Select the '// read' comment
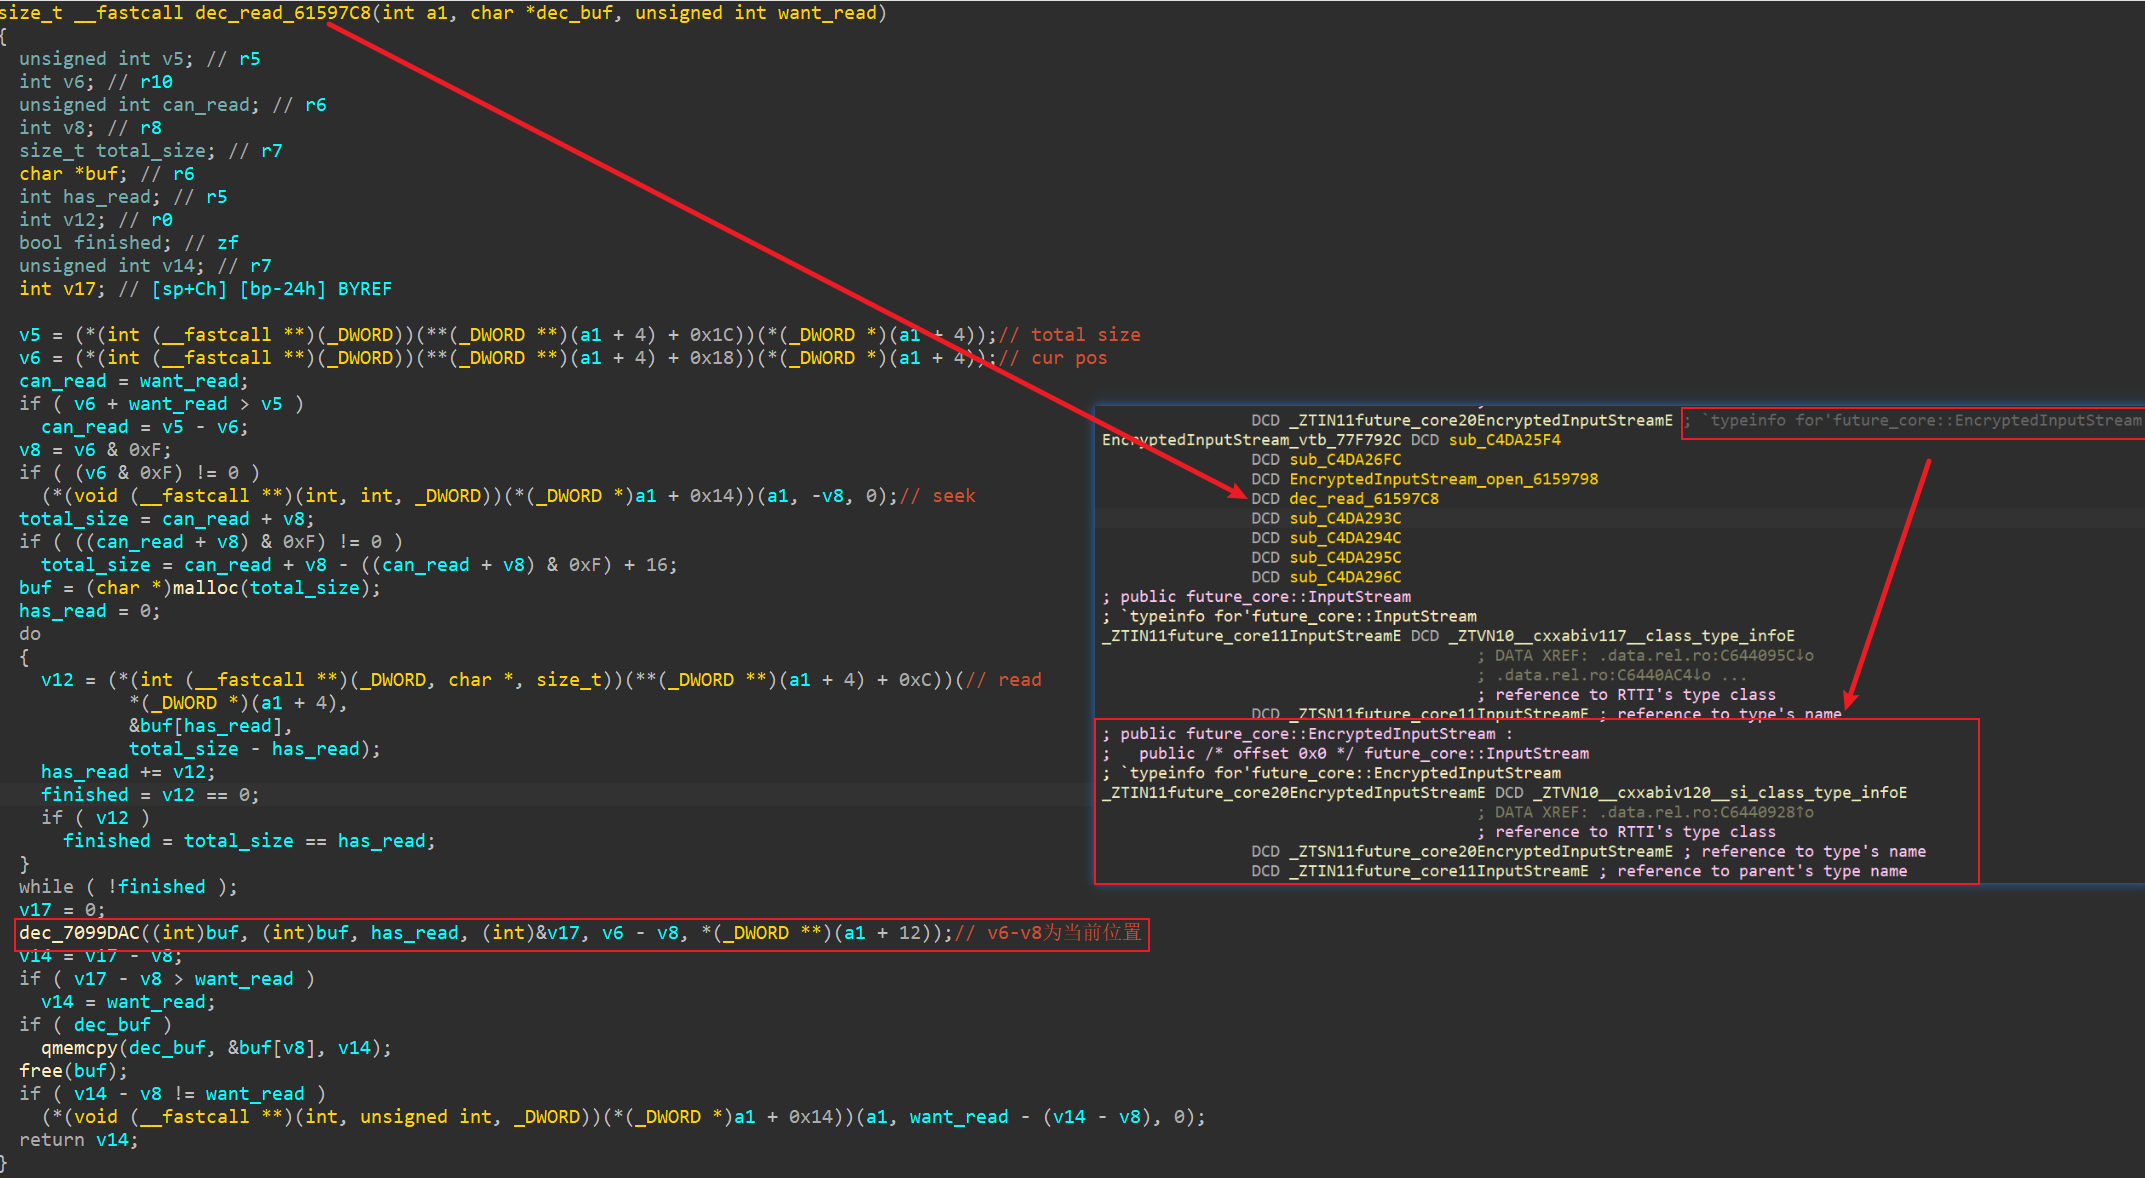This screenshot has height=1178, width=2145. pos(1004,680)
